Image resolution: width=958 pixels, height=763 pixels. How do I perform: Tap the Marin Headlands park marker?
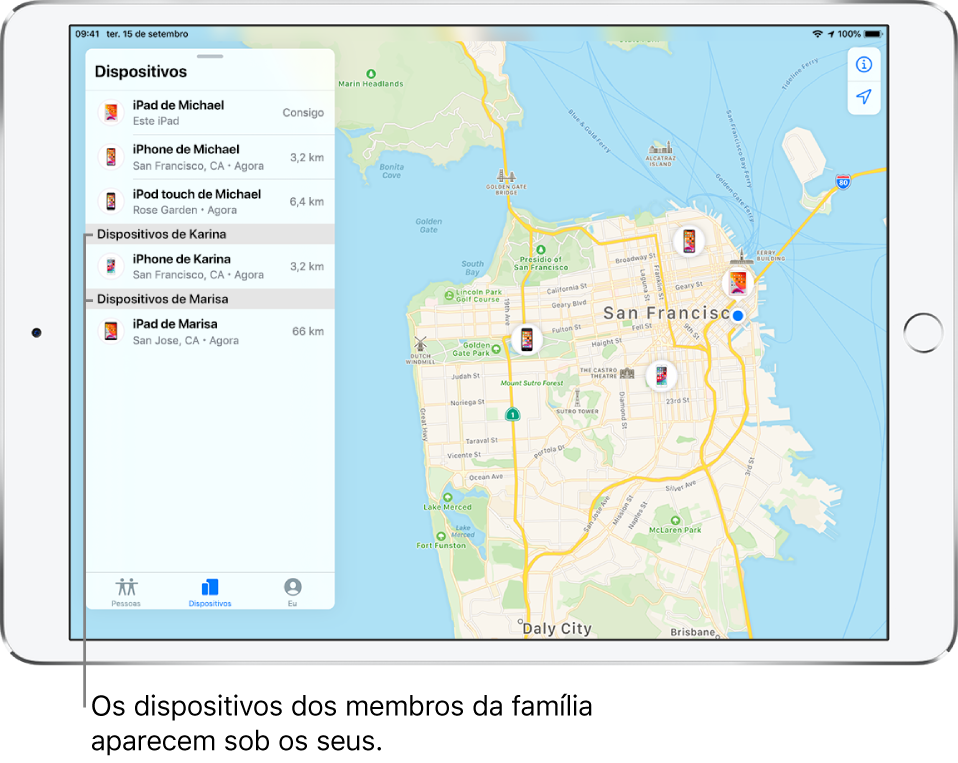(x=371, y=74)
